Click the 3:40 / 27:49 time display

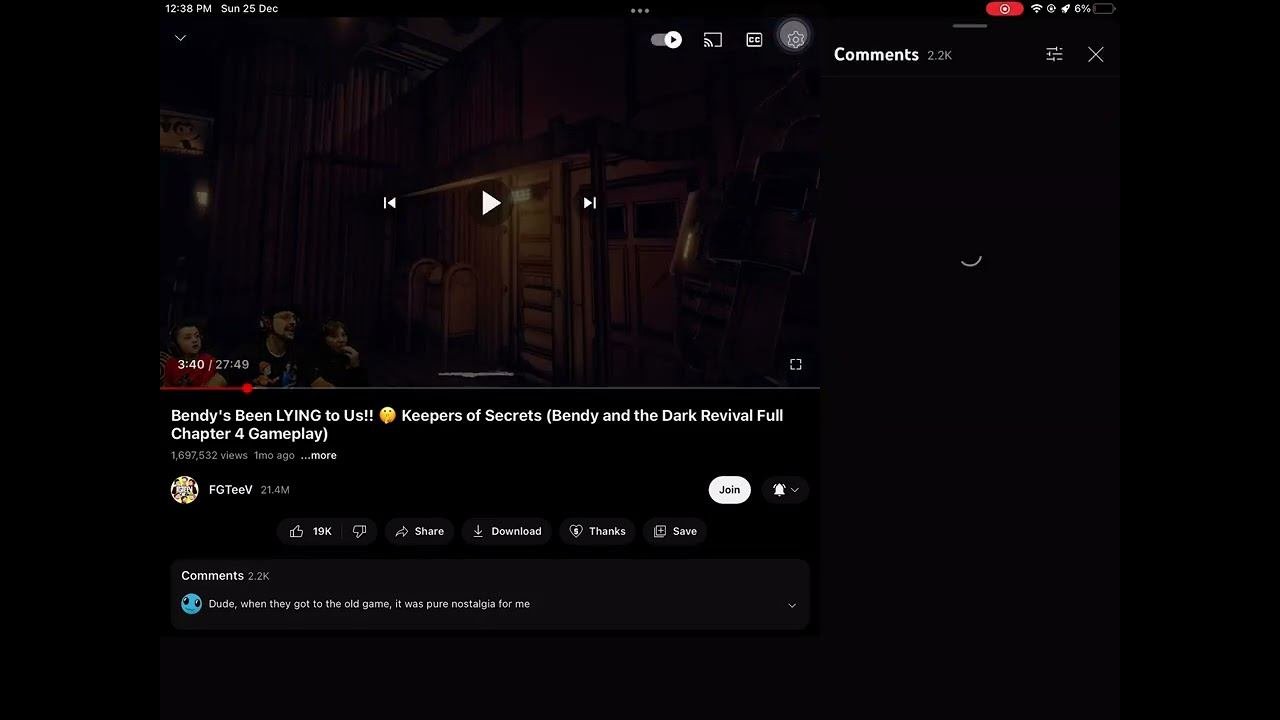click(213, 365)
